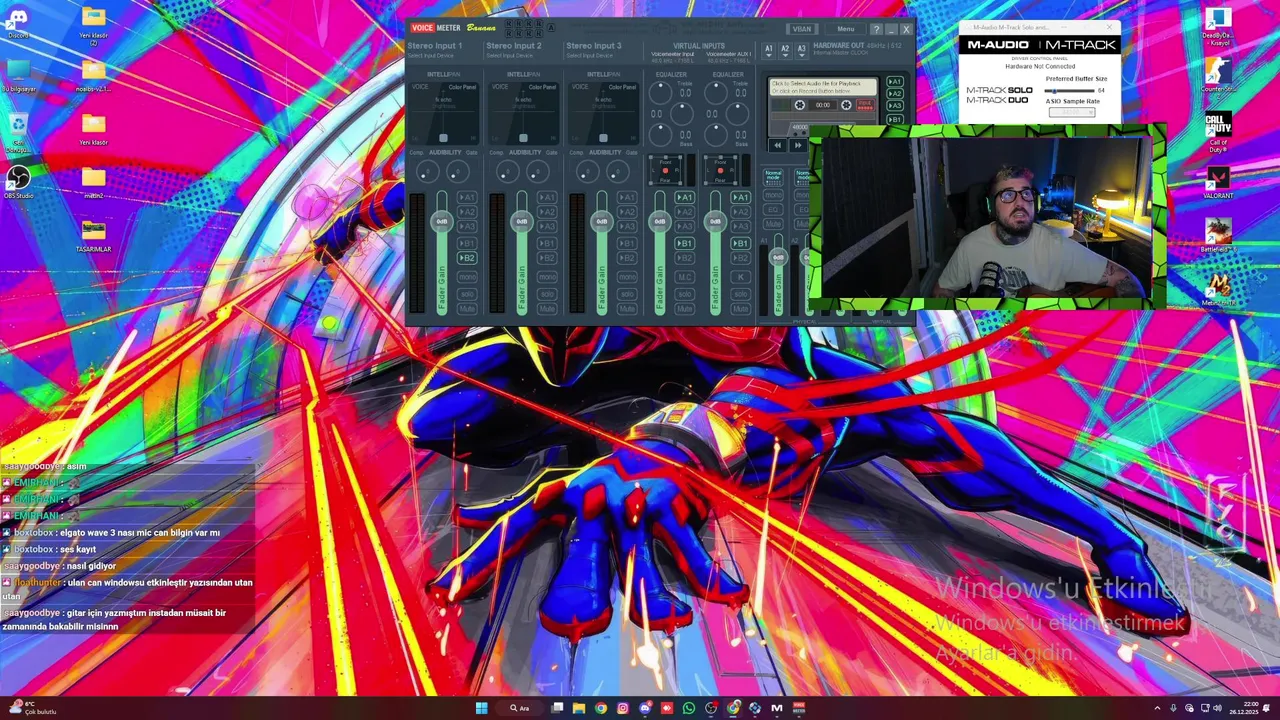Click the Voicemeeter Banana logo
1280x720 pixels.
pyautogui.click(x=452, y=28)
